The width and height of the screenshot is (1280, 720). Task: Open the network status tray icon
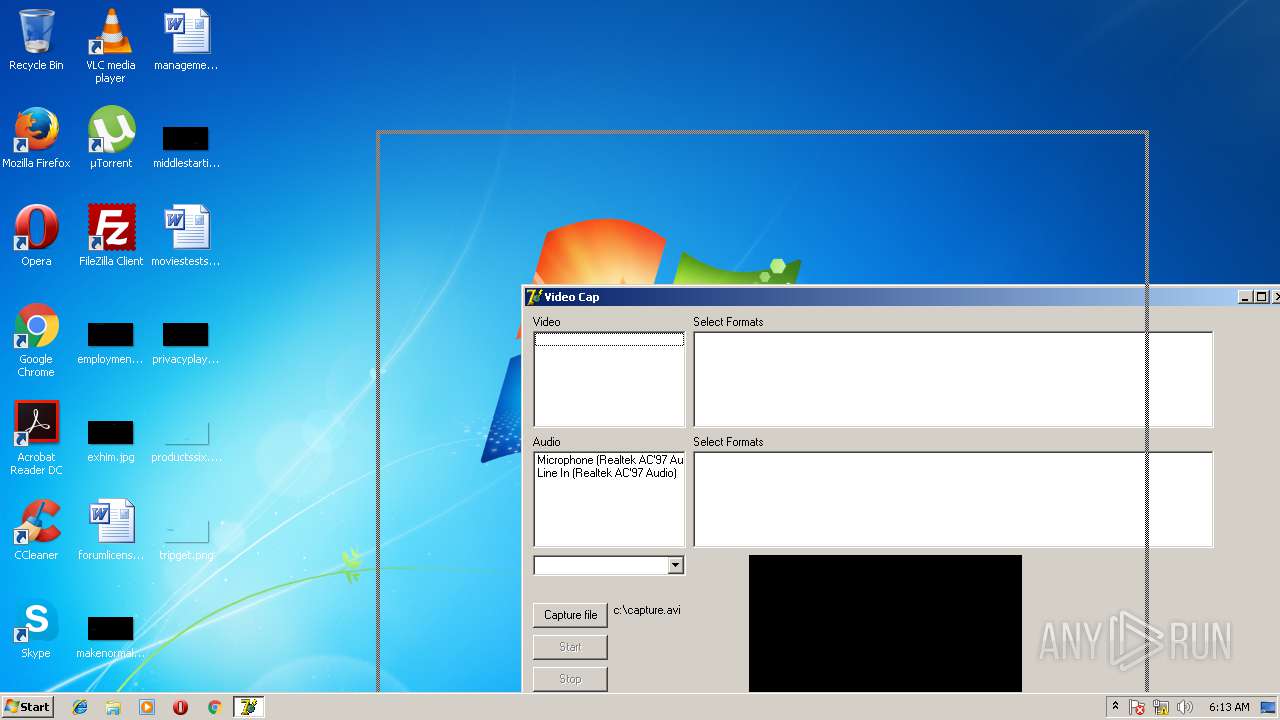(1161, 707)
